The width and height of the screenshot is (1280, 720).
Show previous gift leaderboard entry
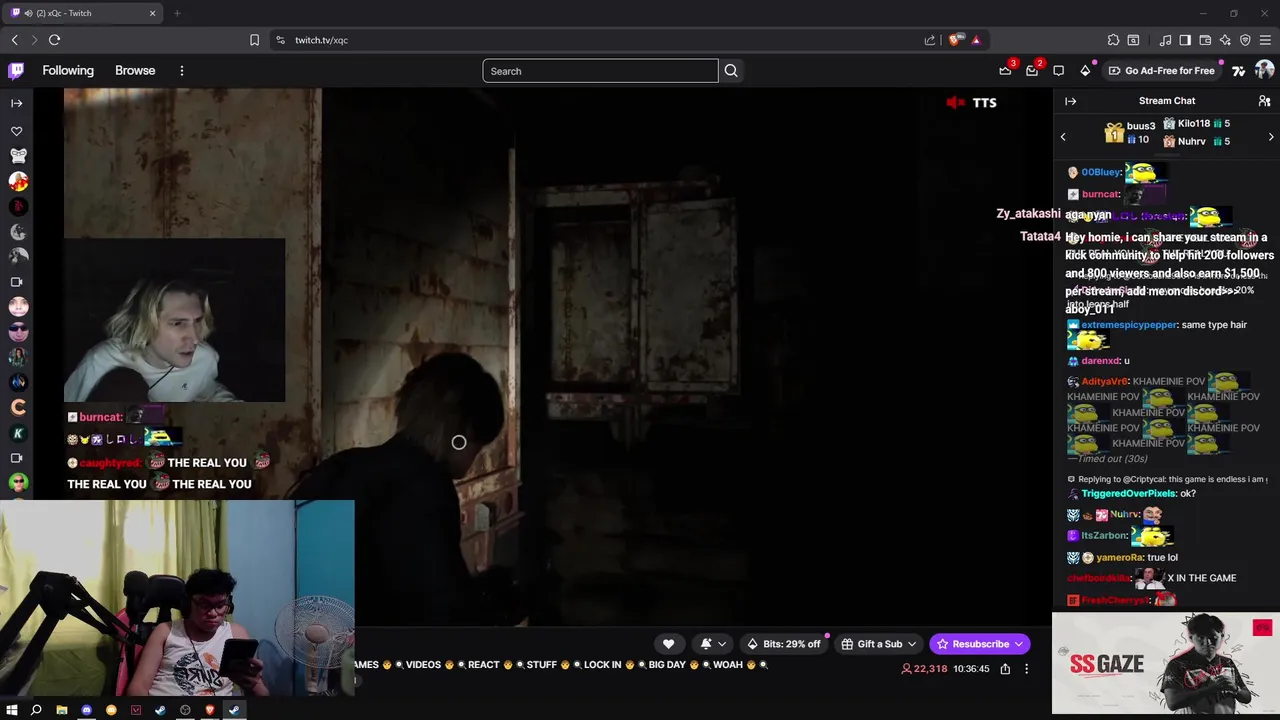[1063, 137]
